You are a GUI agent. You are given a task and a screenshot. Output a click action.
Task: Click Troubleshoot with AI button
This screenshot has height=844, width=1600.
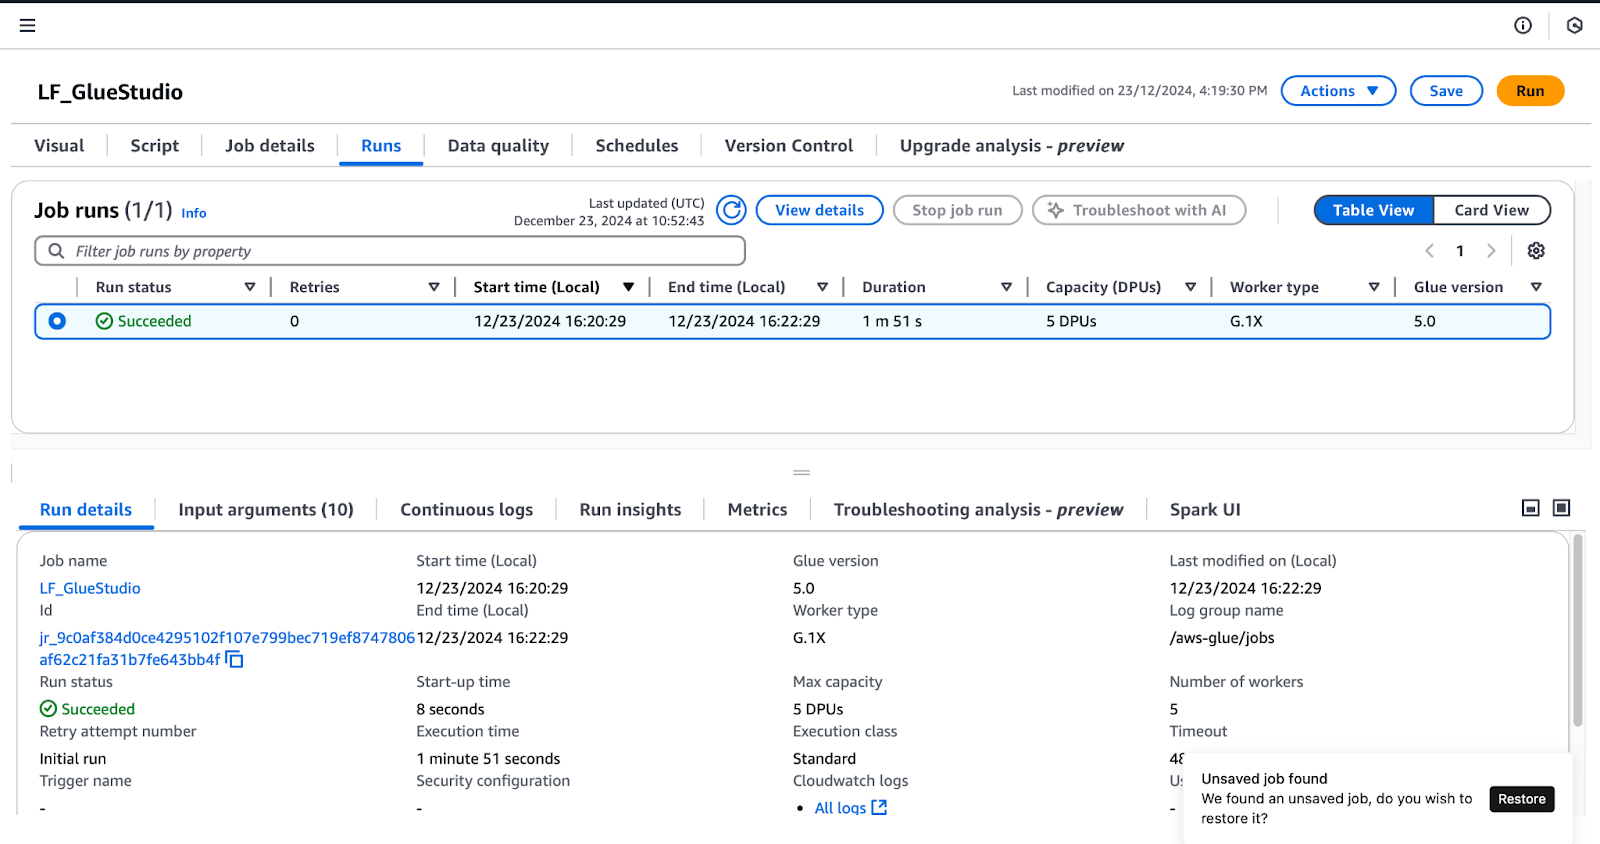tap(1139, 210)
